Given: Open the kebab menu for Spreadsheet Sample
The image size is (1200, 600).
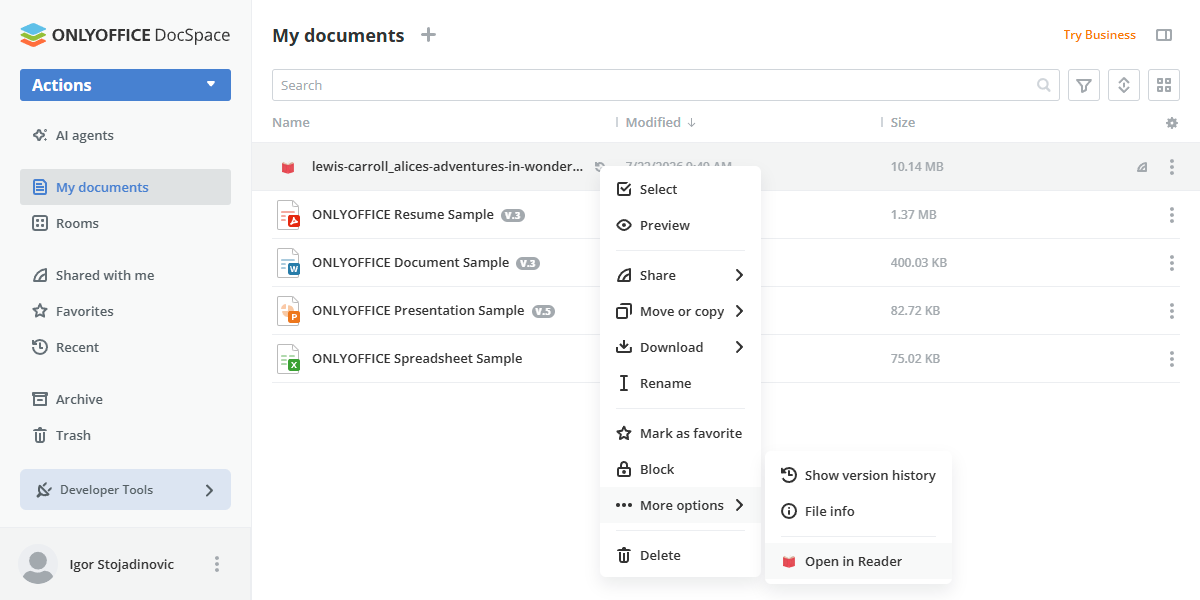Looking at the screenshot, I should [x=1172, y=359].
